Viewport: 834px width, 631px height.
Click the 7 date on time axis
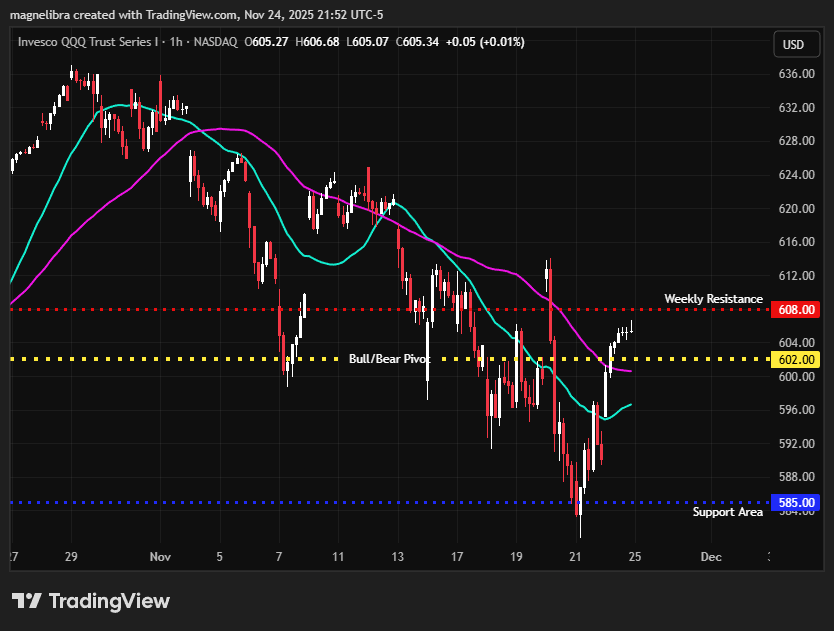279,557
